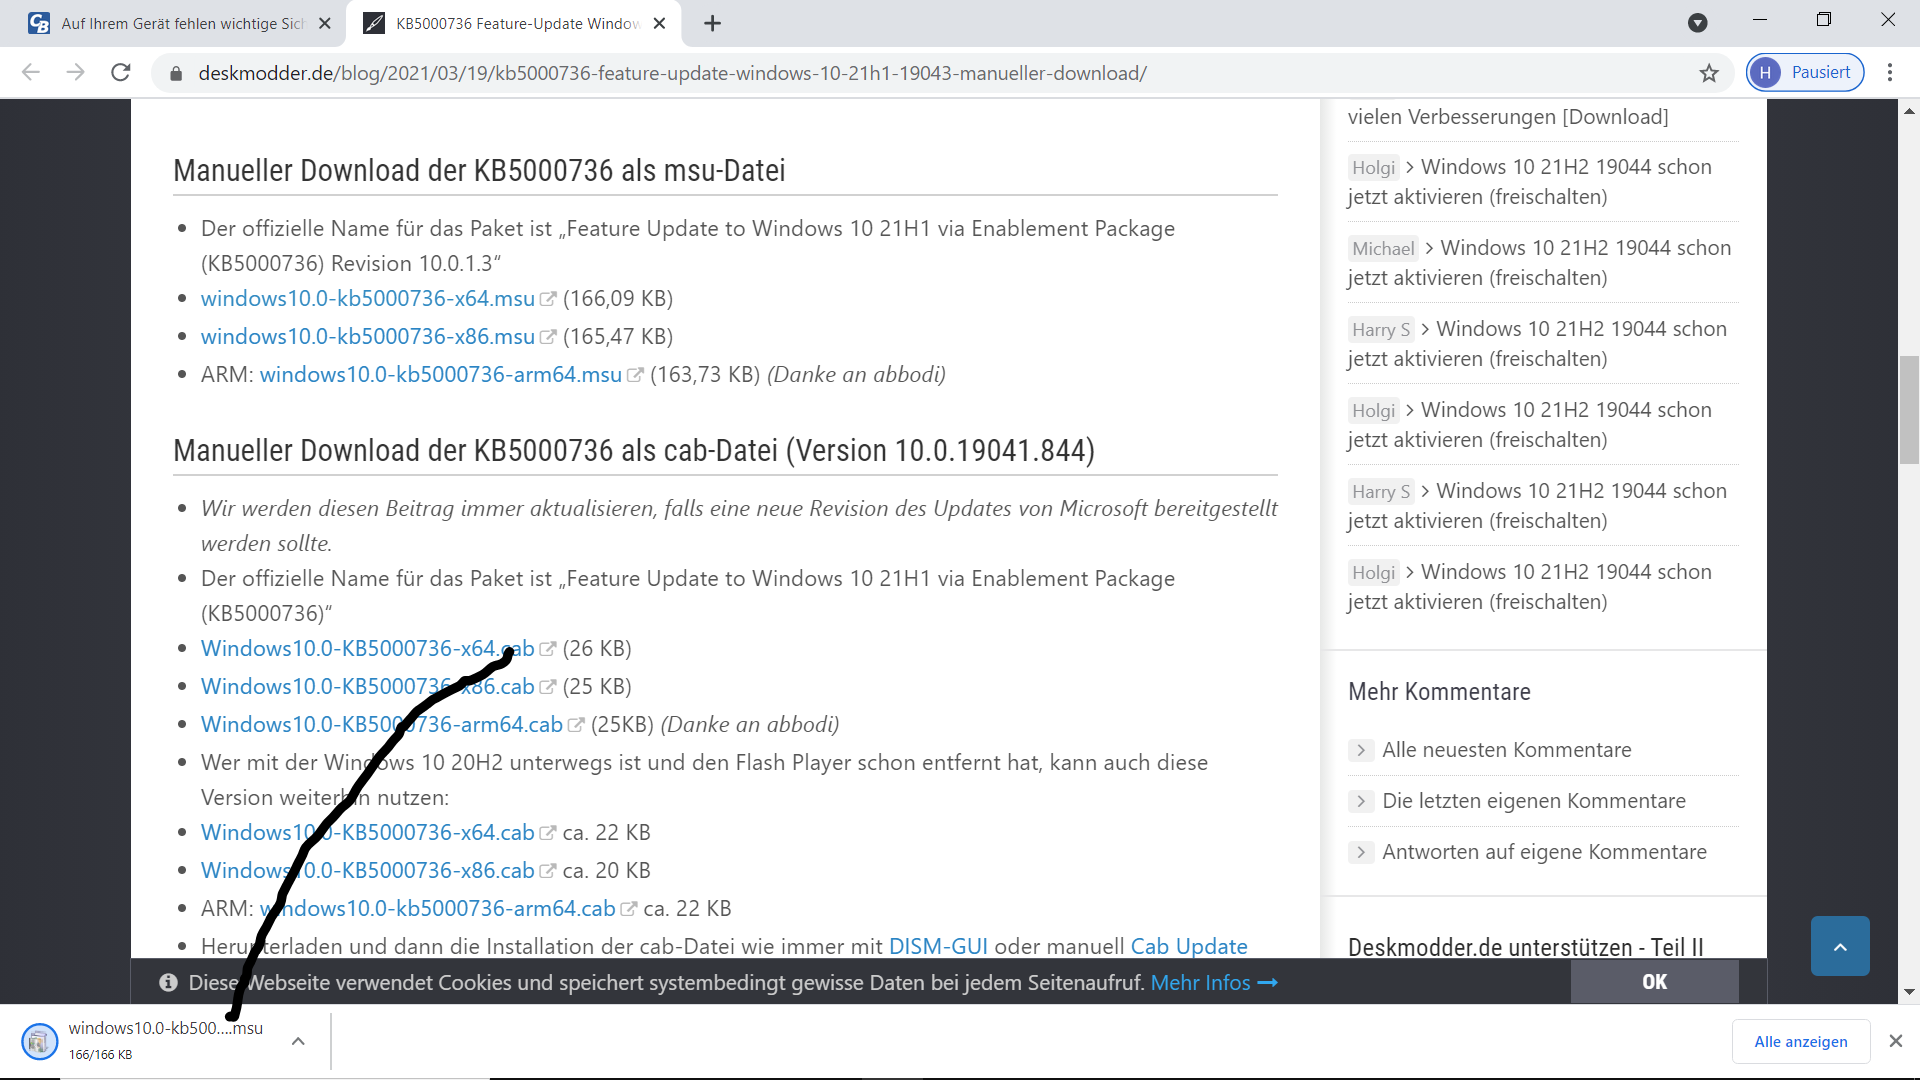The width and height of the screenshot is (1920, 1080).
Task: View site security lock information
Action: click(x=176, y=73)
